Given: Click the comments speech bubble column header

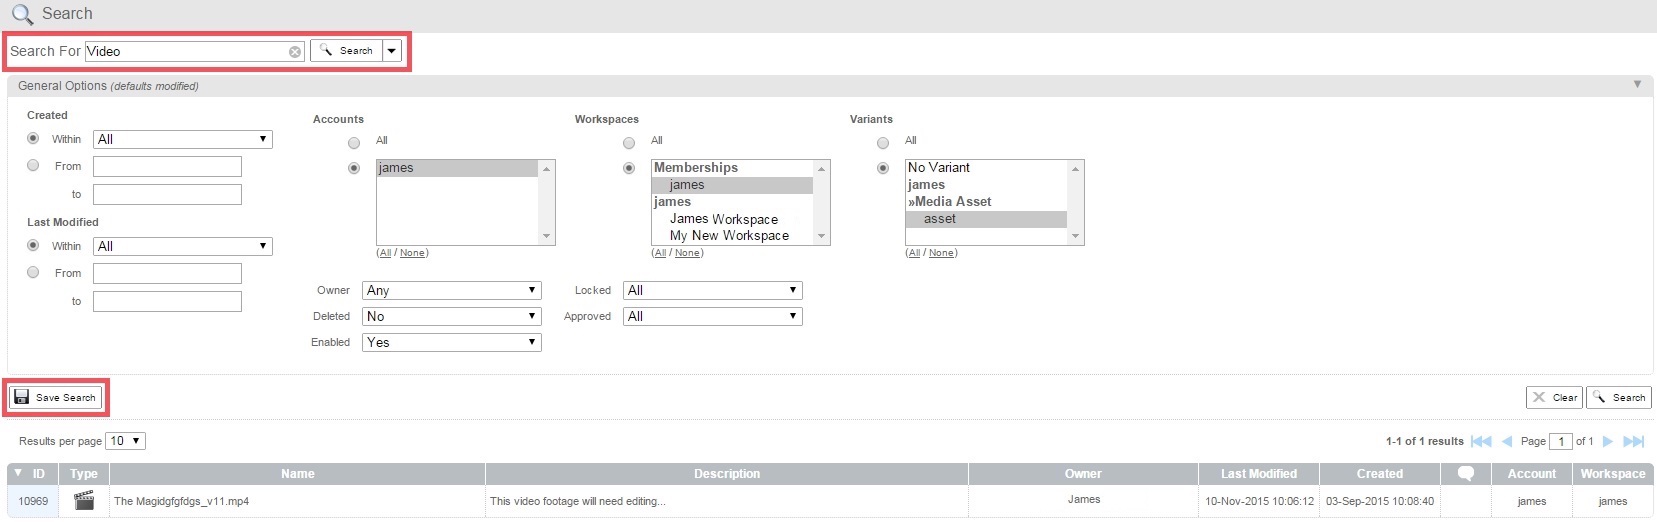Looking at the screenshot, I should (1466, 474).
